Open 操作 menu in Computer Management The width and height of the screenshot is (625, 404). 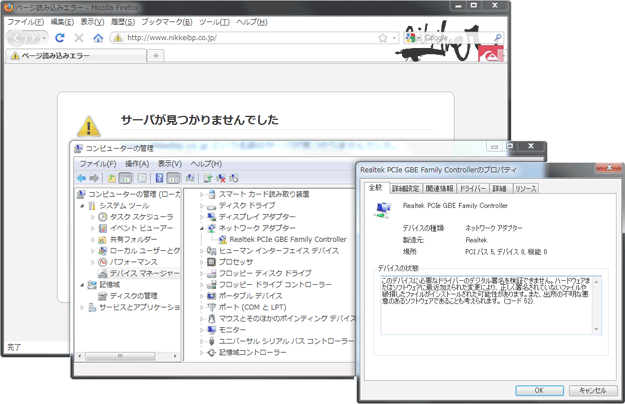(137, 164)
